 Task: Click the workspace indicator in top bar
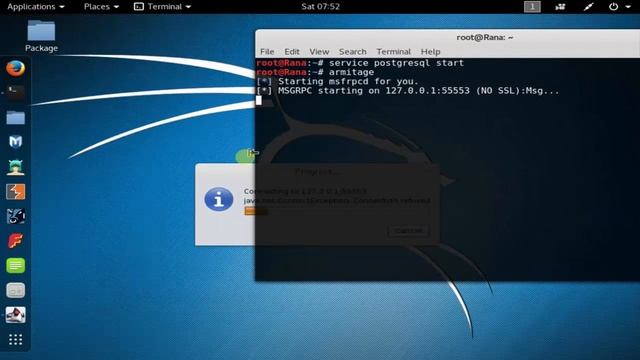[532, 7]
